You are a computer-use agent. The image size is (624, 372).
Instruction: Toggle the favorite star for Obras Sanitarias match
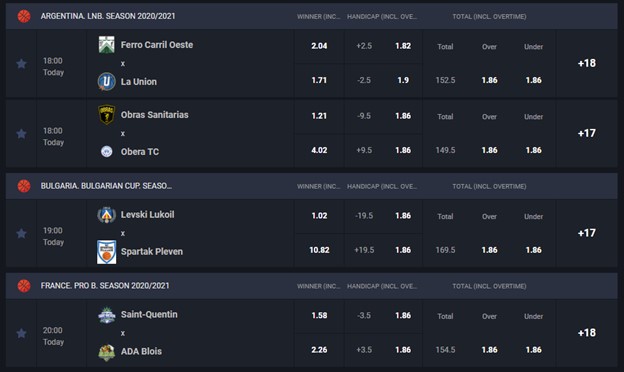21,134
